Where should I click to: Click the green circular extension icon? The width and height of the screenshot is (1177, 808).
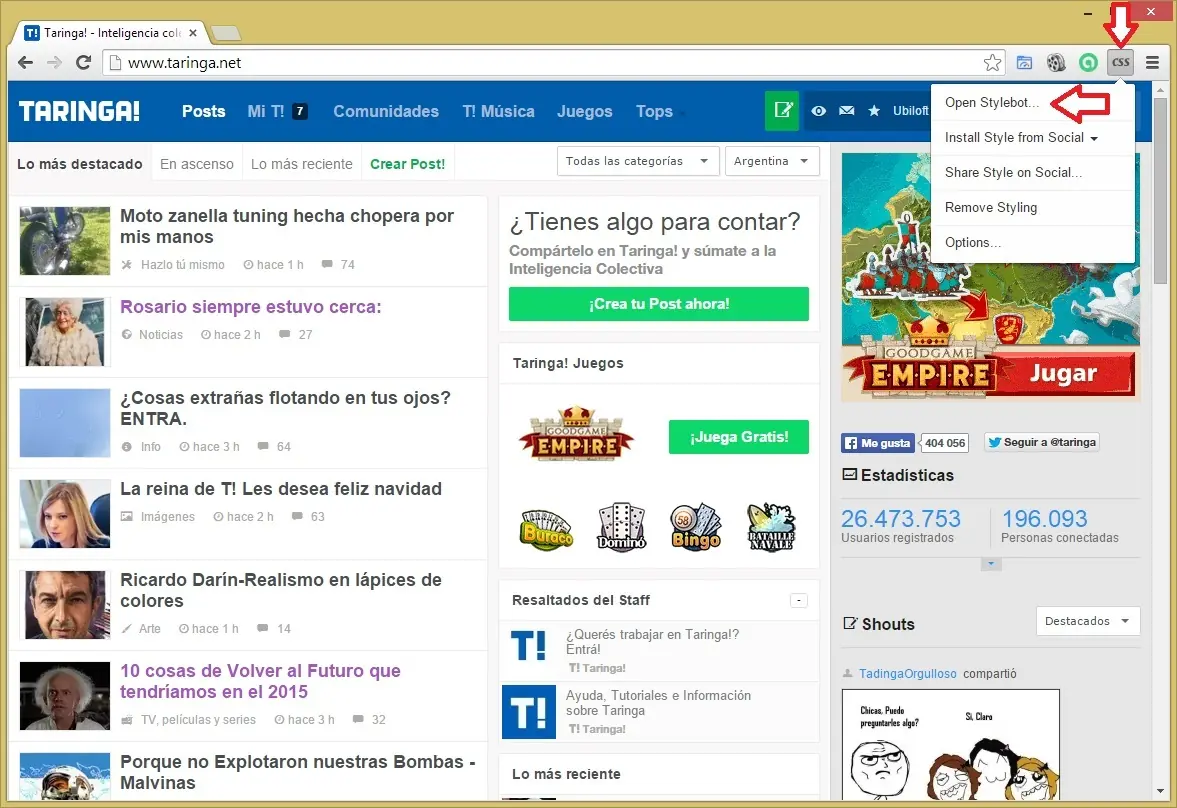[1088, 63]
